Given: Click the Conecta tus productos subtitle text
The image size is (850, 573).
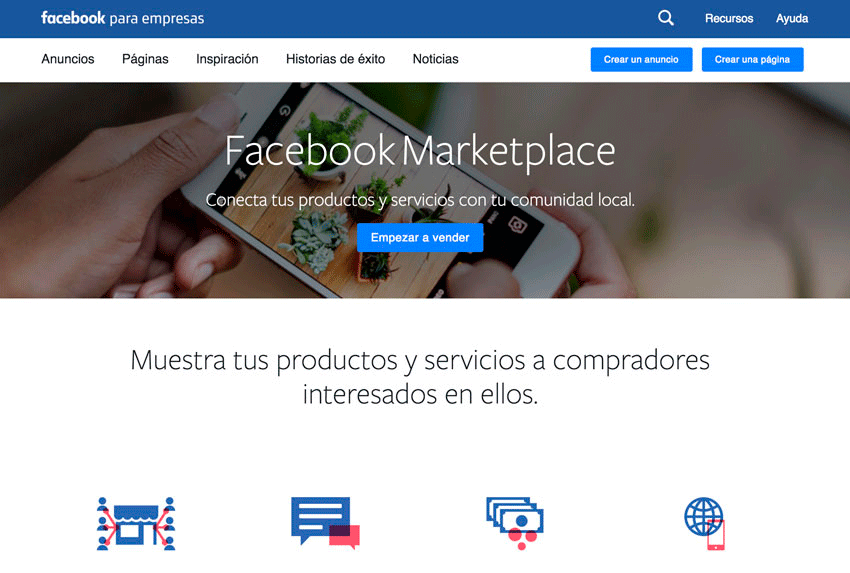Looking at the screenshot, I should click(x=420, y=200).
